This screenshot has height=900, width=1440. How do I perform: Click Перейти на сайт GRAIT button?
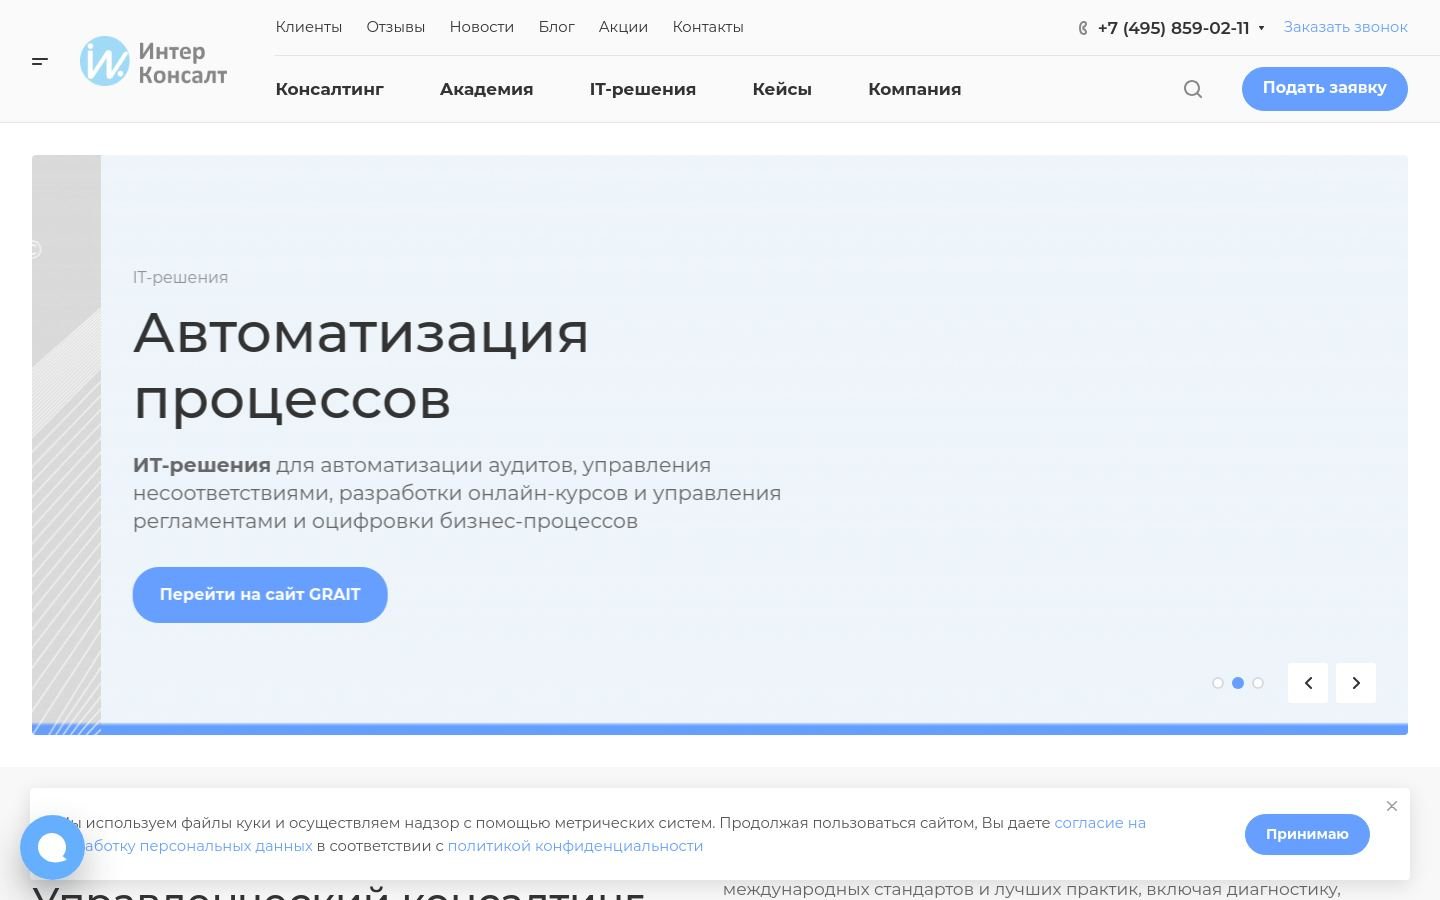point(260,595)
